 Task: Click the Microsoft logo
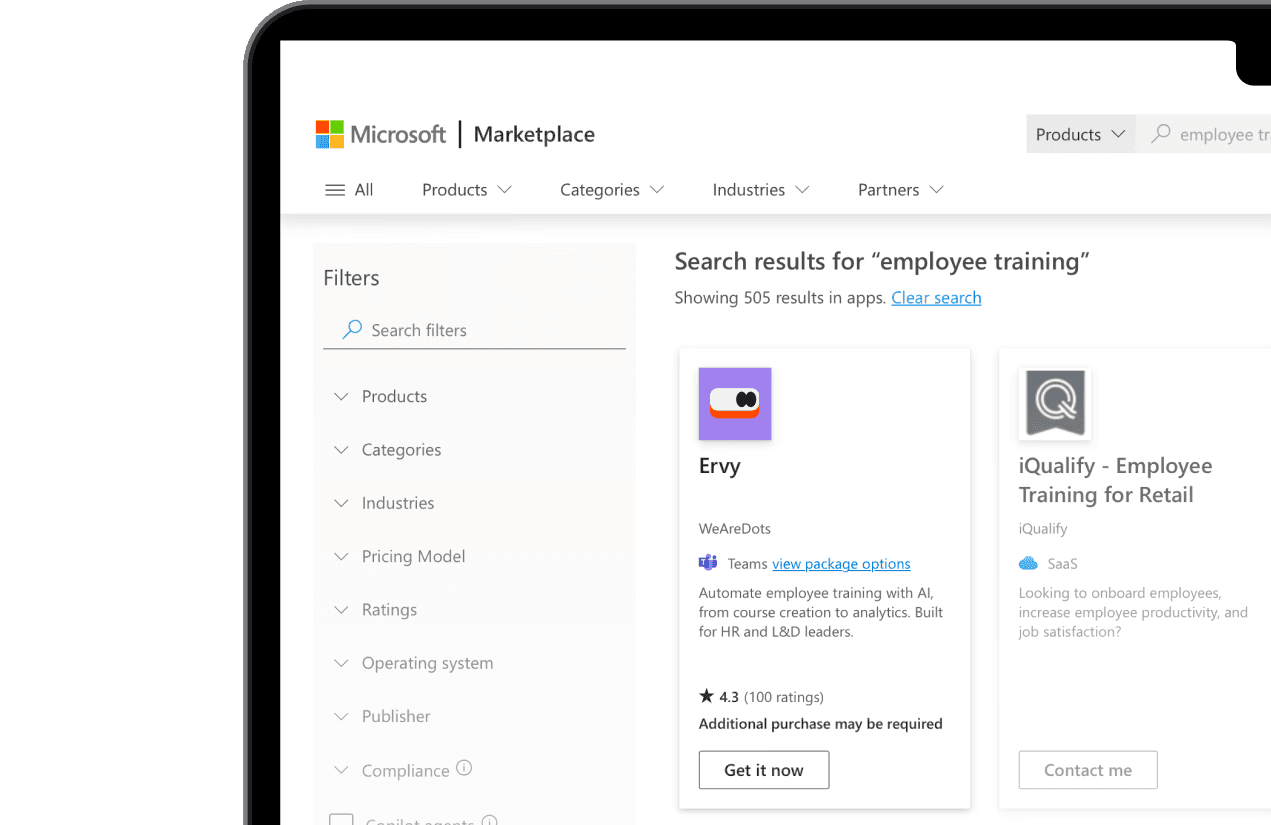pos(381,134)
